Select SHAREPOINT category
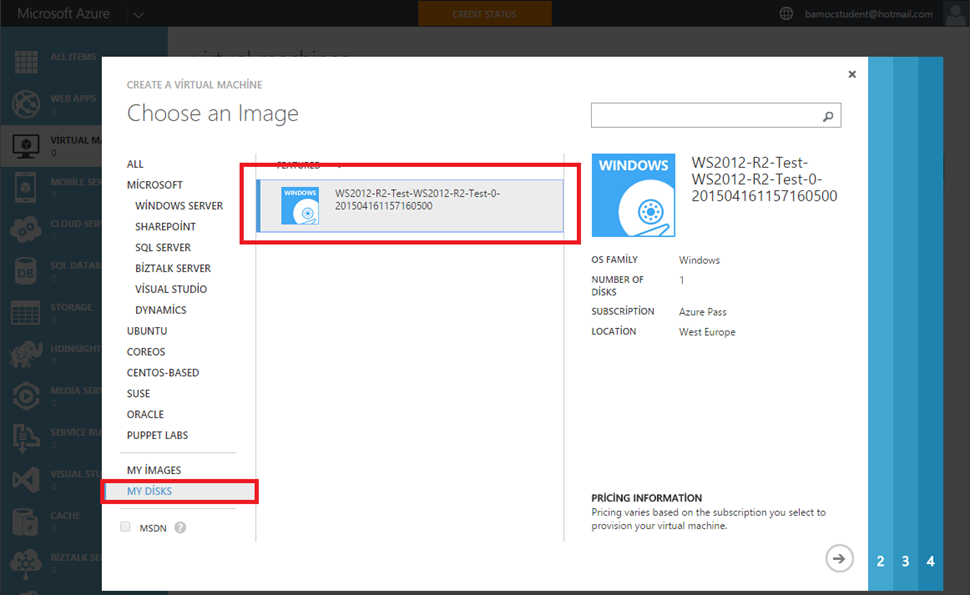970x595 pixels. click(165, 226)
